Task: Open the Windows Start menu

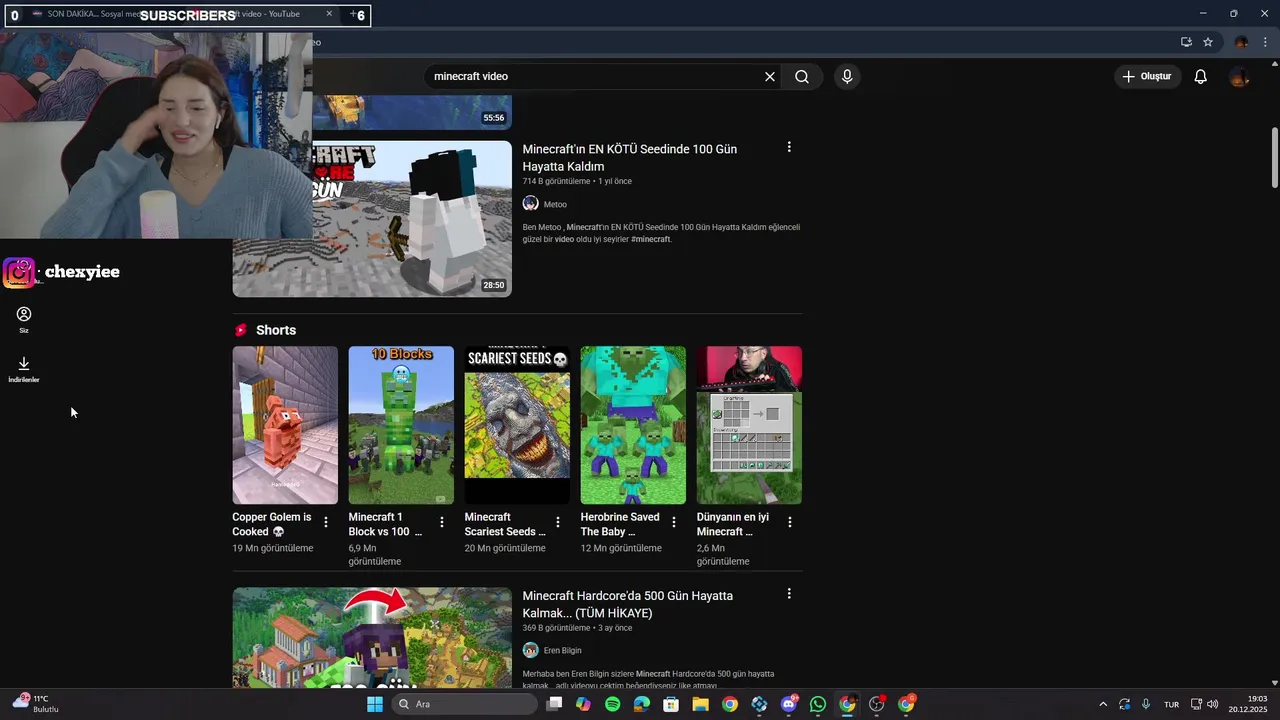Action: click(x=375, y=704)
